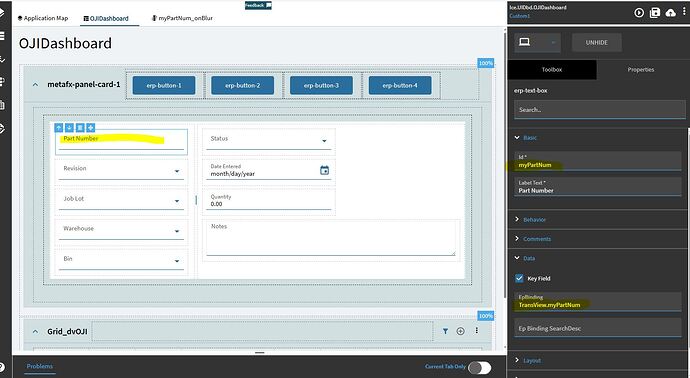The image size is (690, 378).
Task: Open the Grid_dvOJI overflow menu
Action: pos(476,330)
